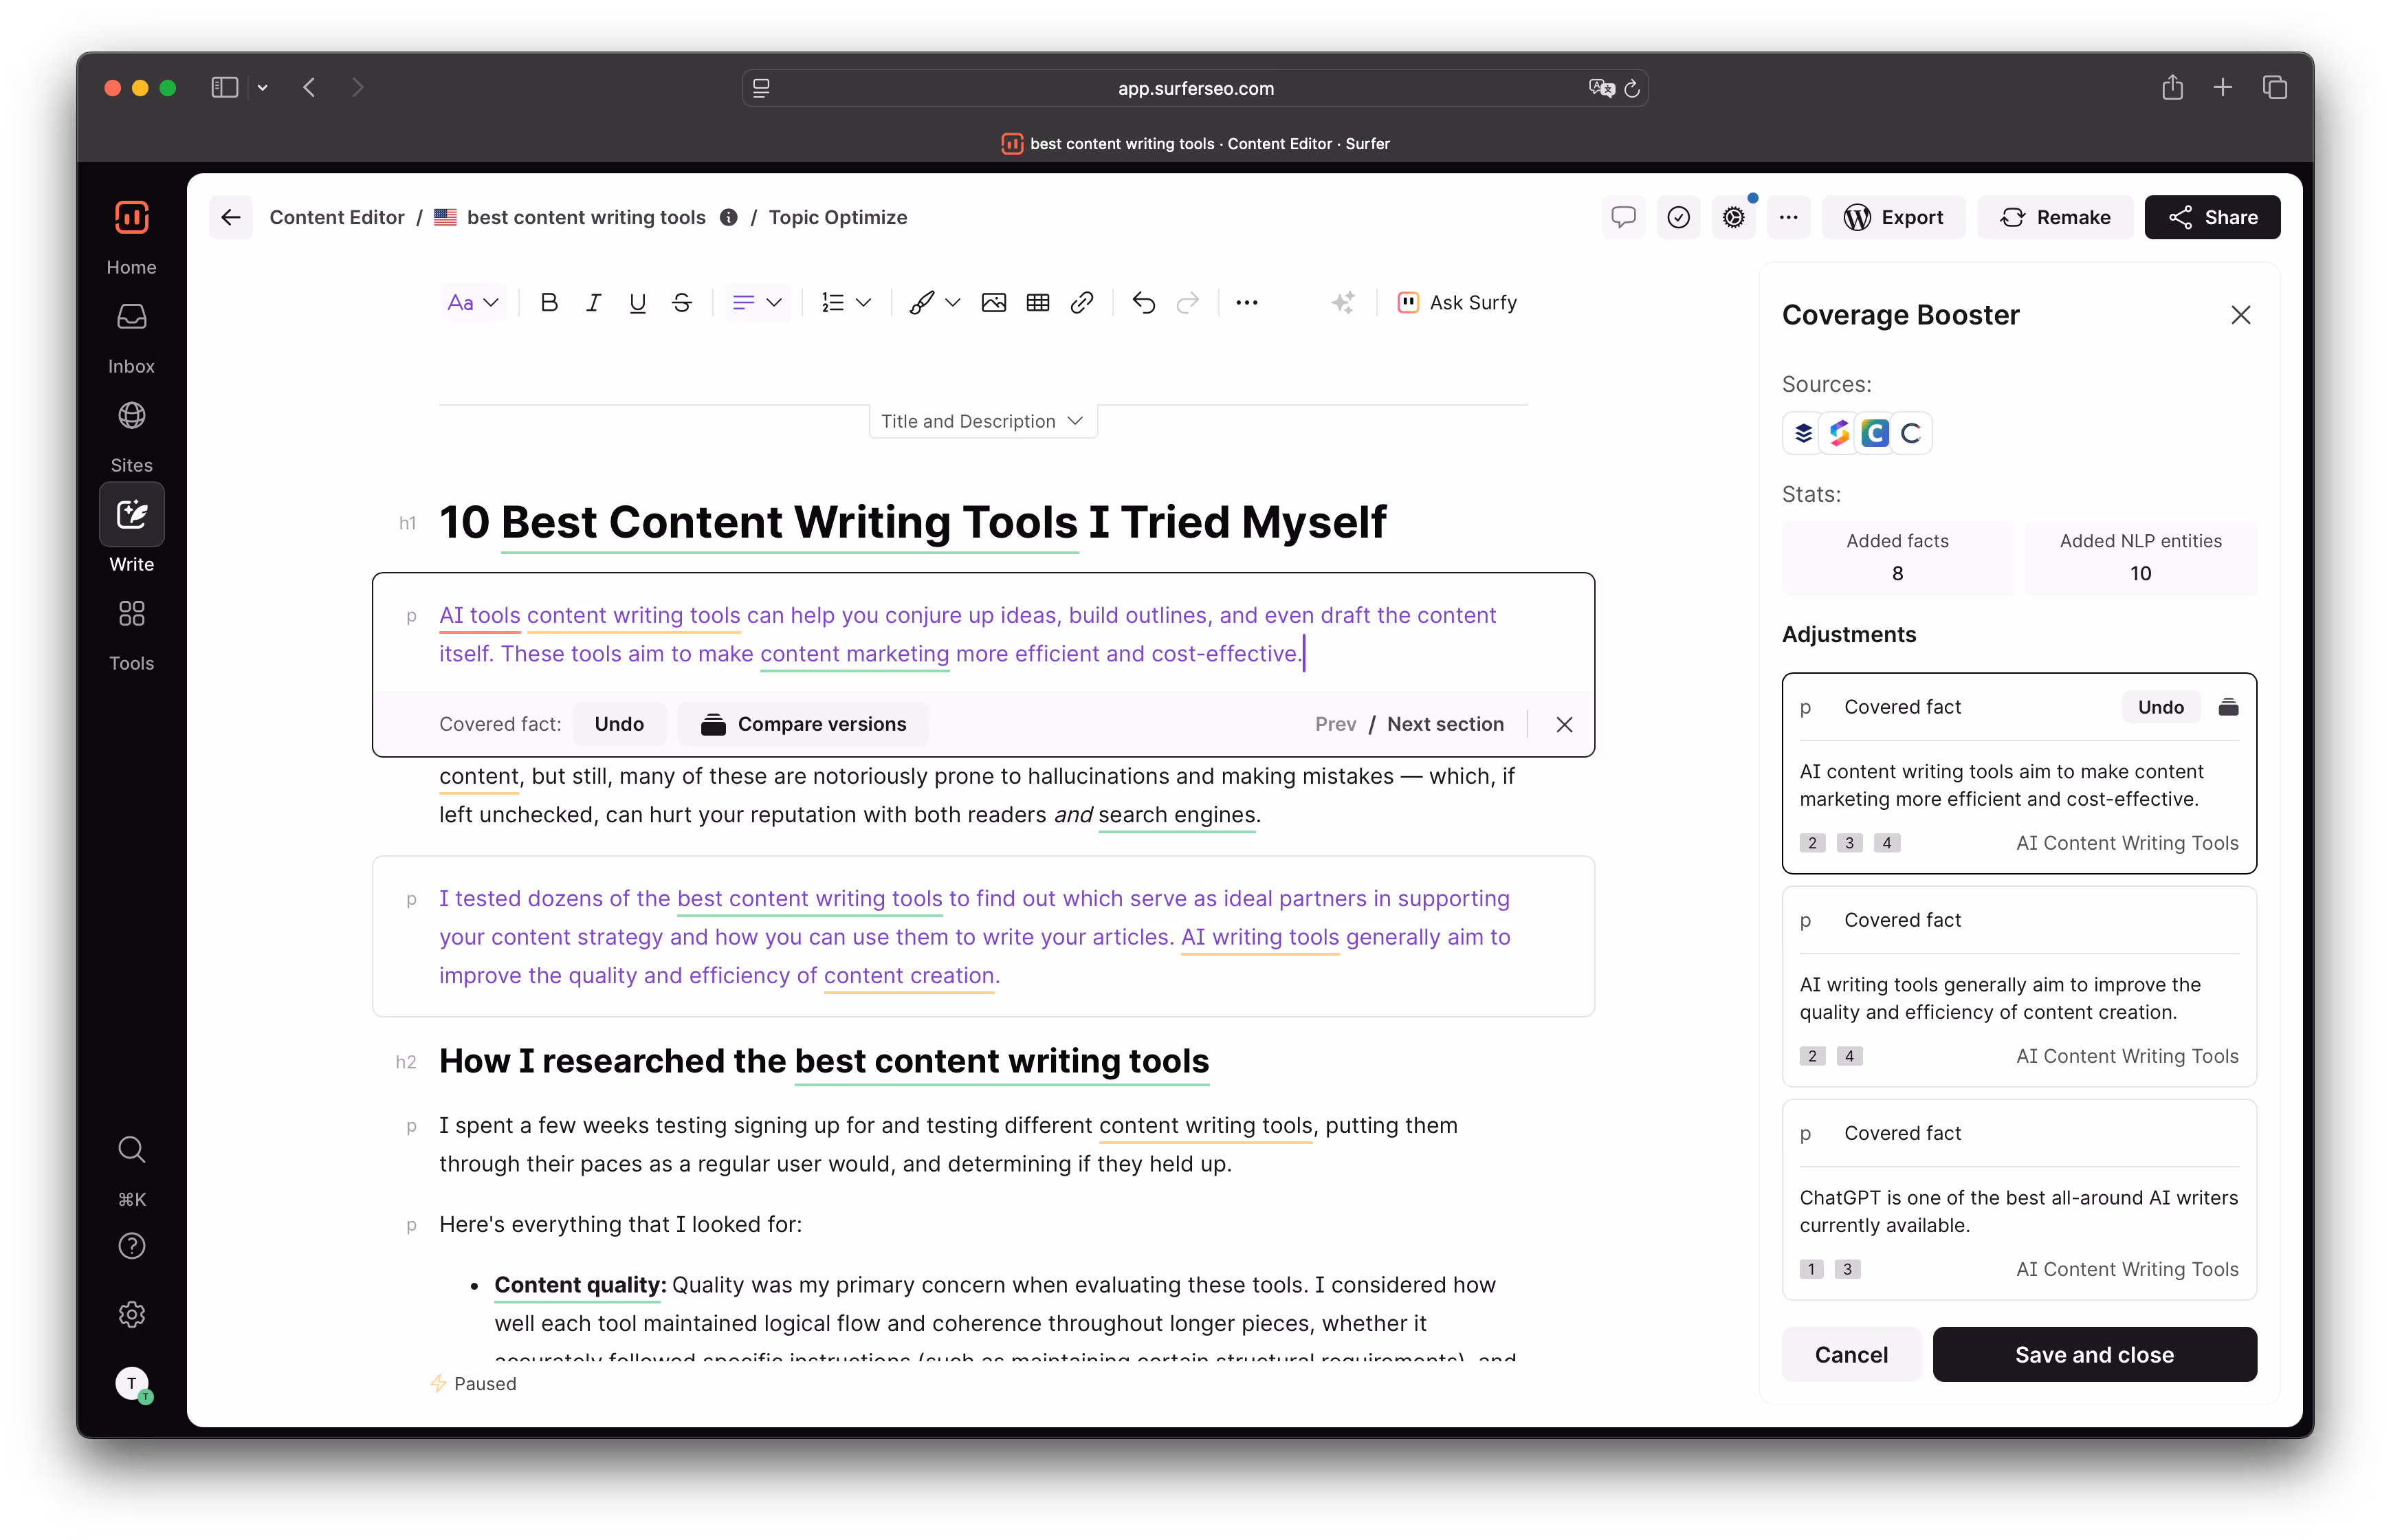This screenshot has width=2391, height=1540.
Task: Open the comments speech bubble icon
Action: pos(1623,217)
